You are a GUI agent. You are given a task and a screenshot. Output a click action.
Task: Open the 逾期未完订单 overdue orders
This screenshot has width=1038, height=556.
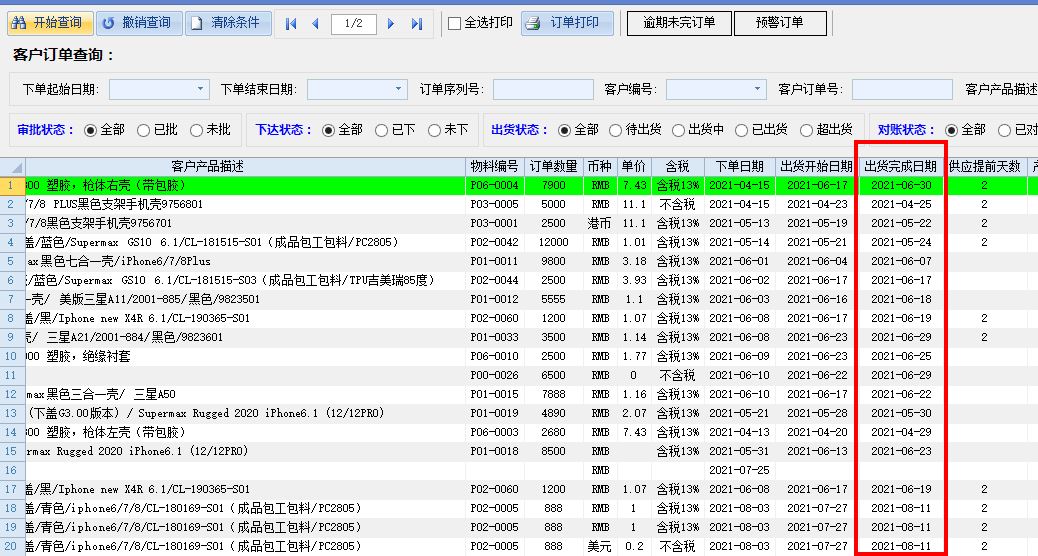click(679, 23)
